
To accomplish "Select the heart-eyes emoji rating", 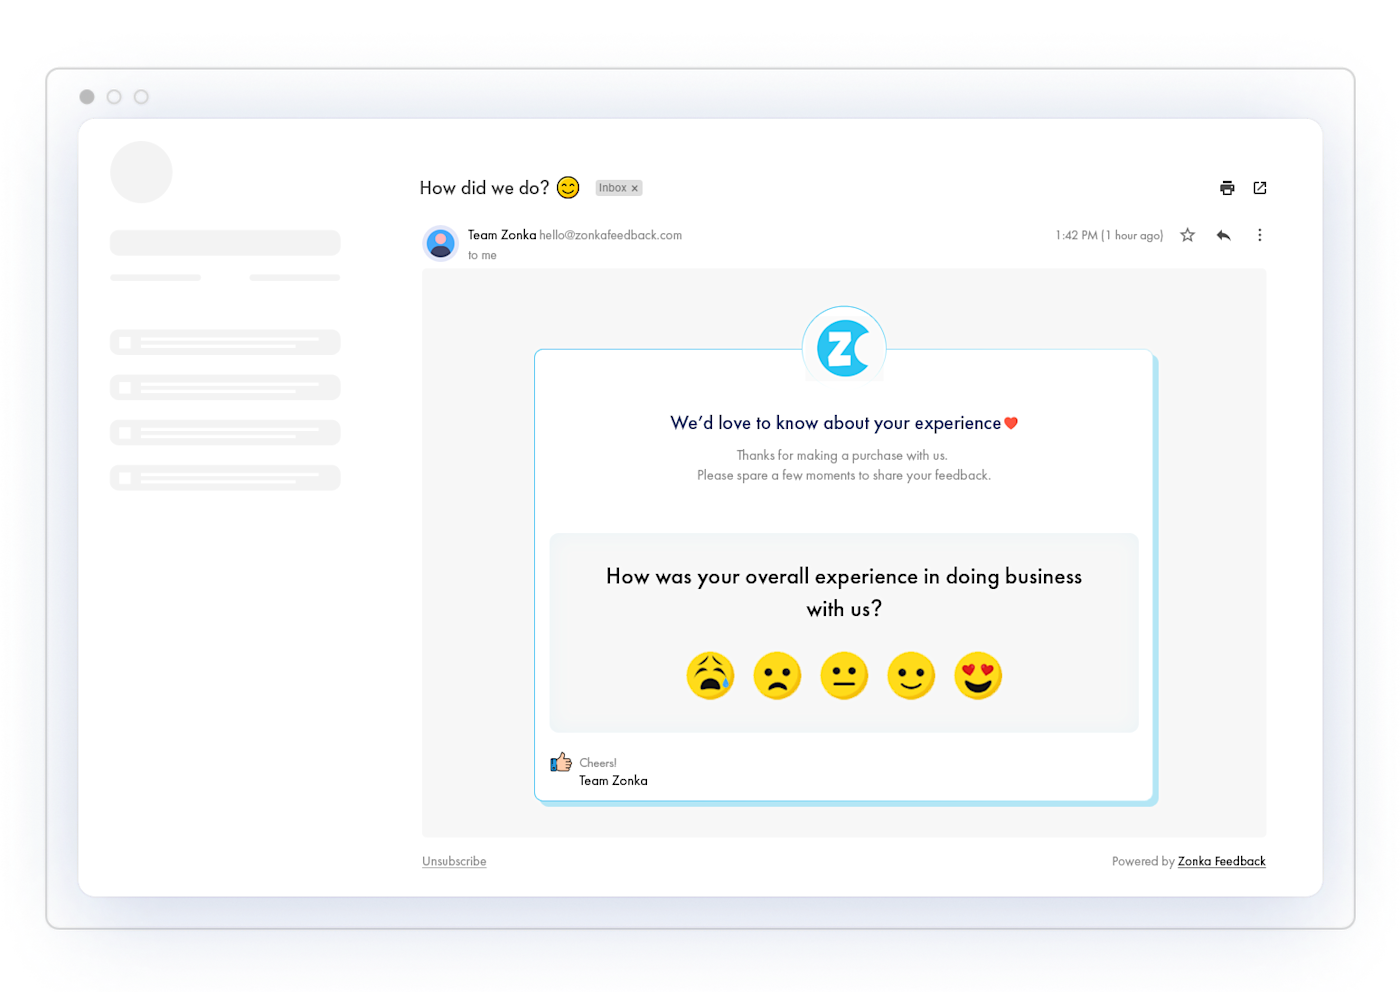I will [978, 676].
